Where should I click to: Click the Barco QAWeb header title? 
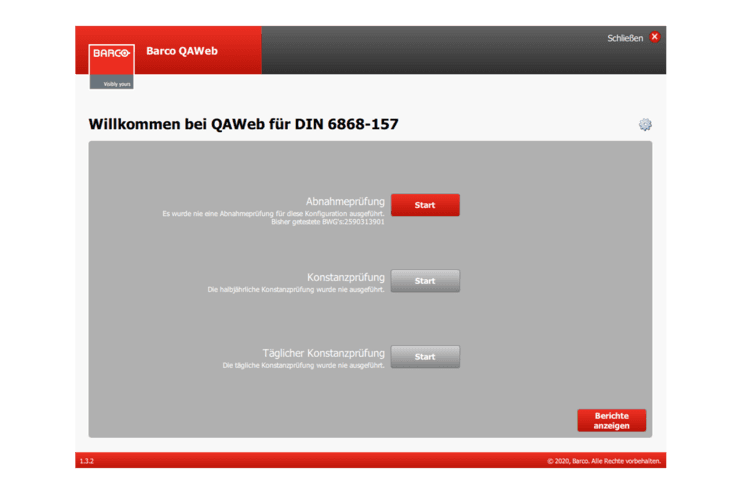(182, 51)
